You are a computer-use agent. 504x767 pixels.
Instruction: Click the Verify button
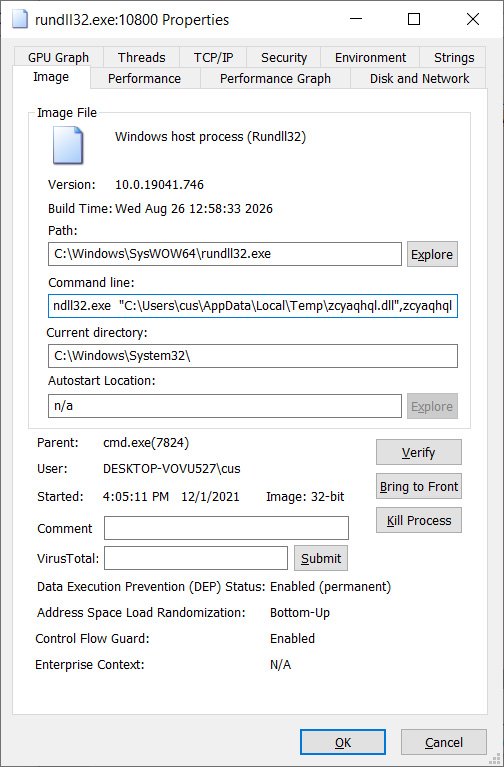click(x=418, y=452)
